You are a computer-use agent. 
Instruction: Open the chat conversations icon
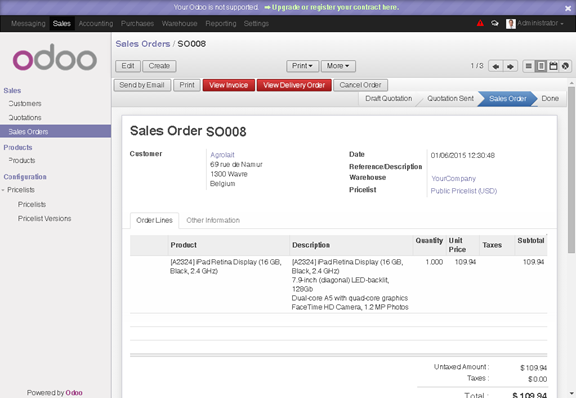(x=495, y=23)
